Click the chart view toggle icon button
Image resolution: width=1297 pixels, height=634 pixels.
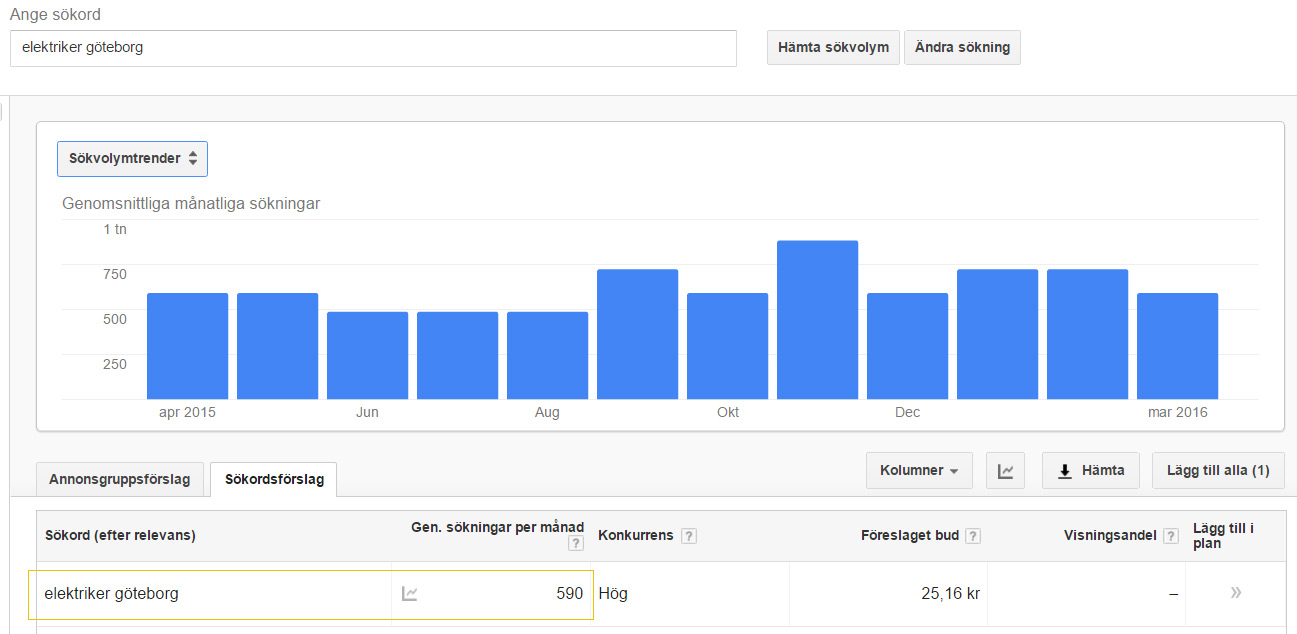tap(1005, 471)
